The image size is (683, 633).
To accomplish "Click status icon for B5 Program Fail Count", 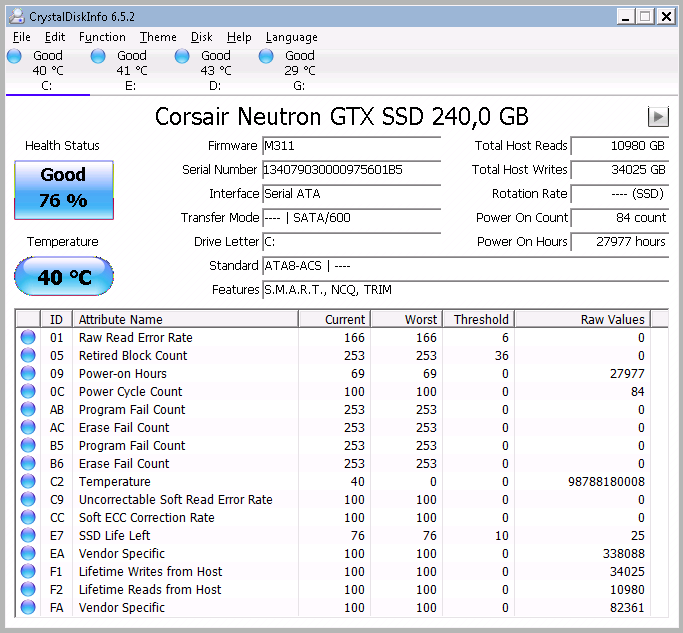I will coord(28,446).
